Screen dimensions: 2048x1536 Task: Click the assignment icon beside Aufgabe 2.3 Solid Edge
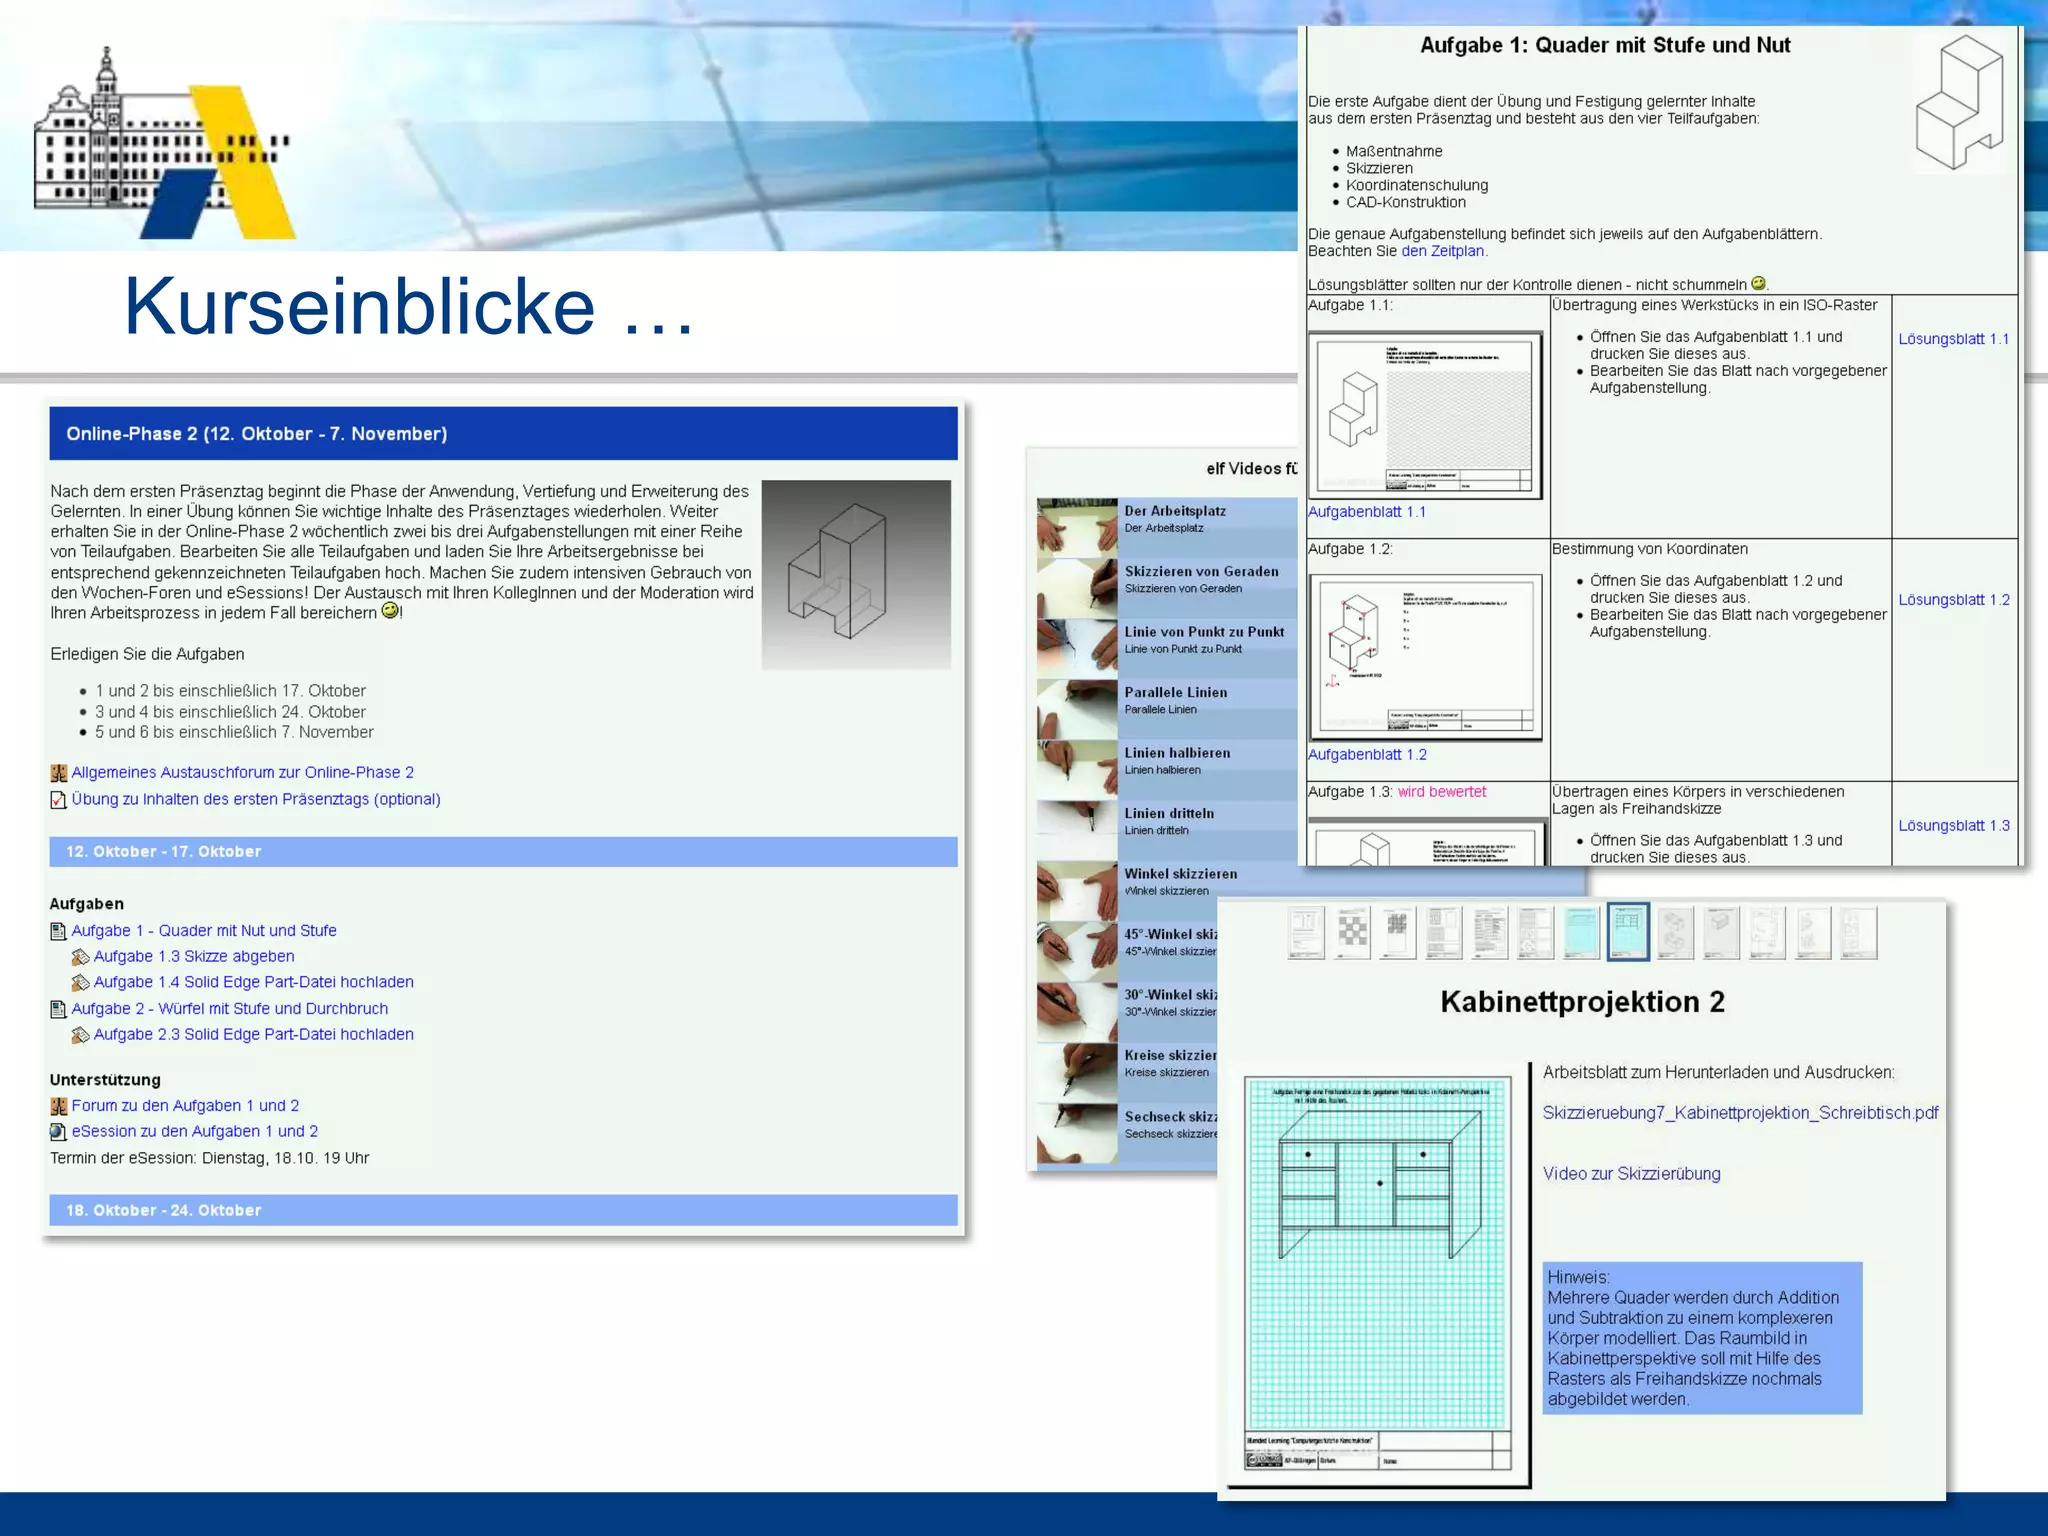pos(81,1035)
